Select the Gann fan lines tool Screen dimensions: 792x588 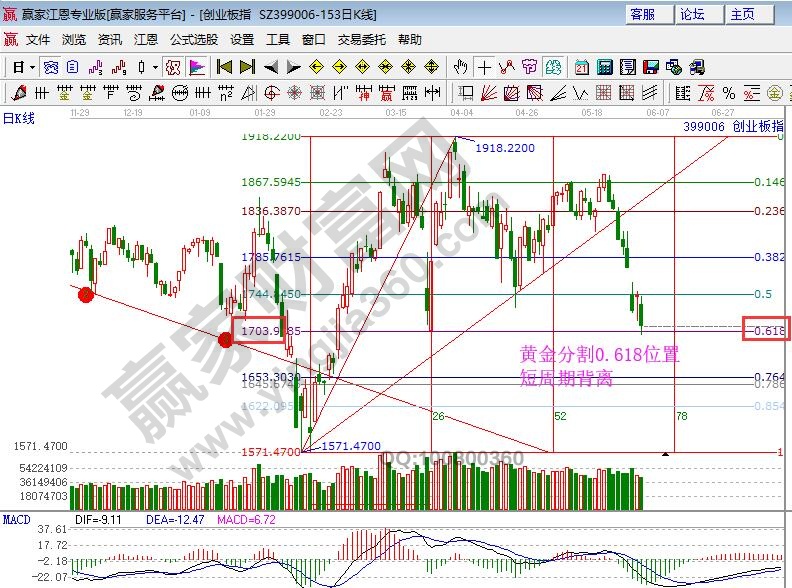coord(488,93)
